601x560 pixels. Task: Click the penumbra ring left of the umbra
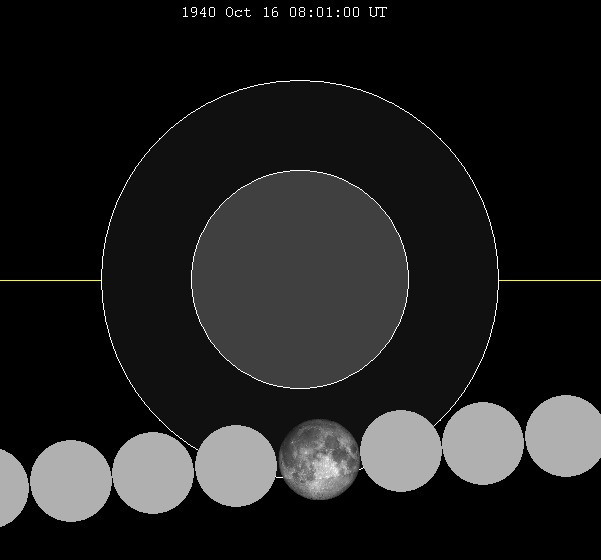click(146, 280)
